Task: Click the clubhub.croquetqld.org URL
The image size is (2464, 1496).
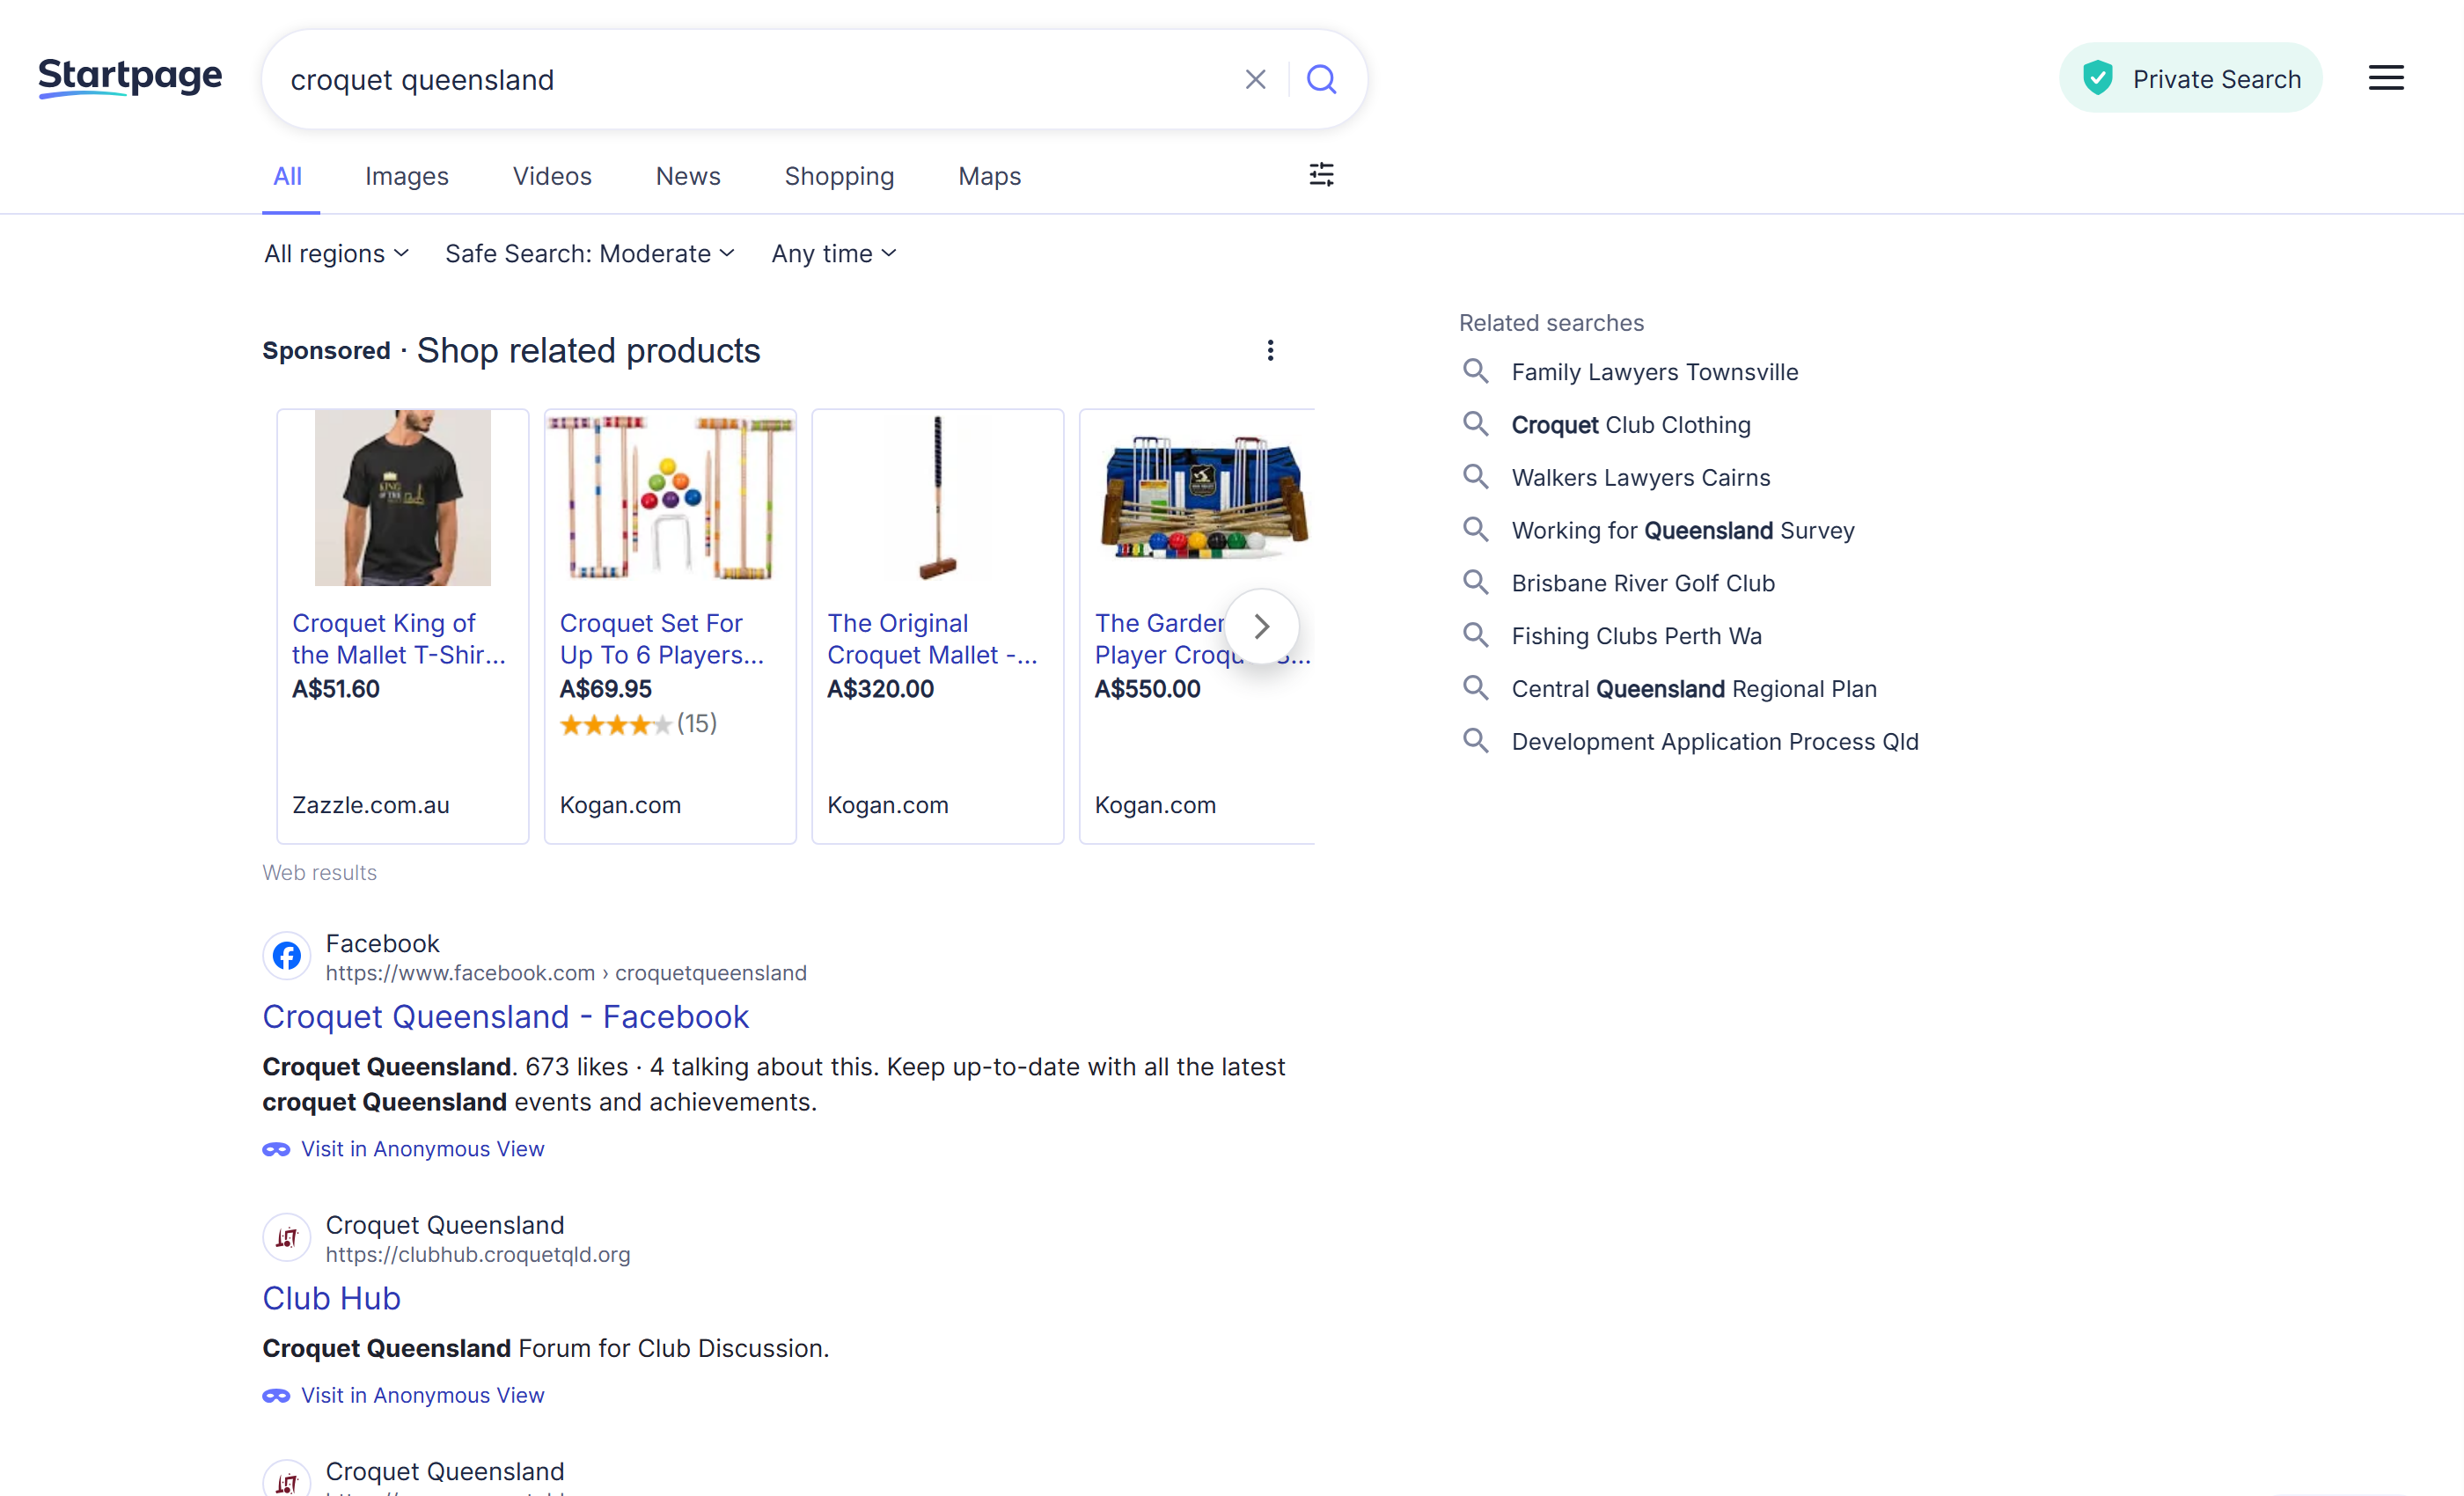Action: [478, 1254]
